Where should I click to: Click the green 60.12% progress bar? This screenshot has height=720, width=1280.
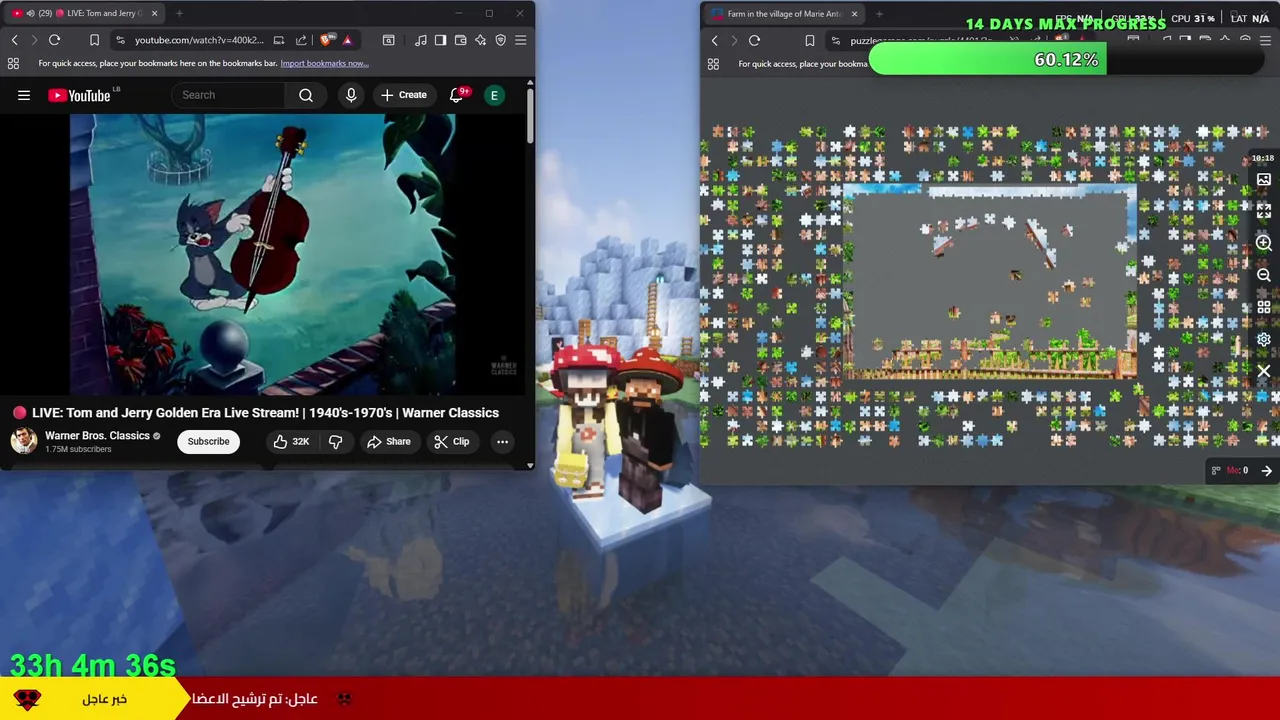coord(987,60)
